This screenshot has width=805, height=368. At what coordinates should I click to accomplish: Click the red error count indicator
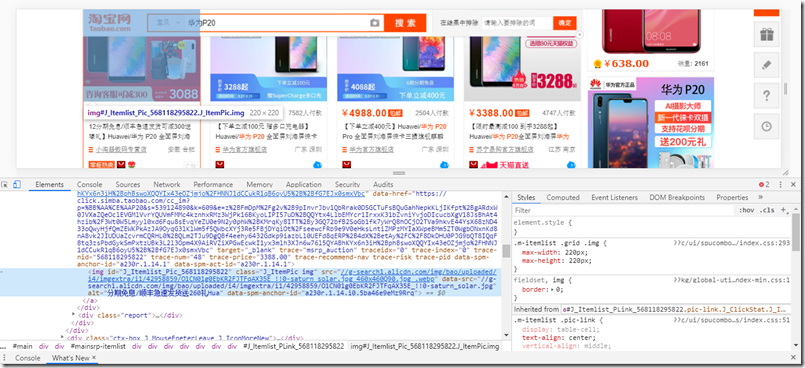764,184
